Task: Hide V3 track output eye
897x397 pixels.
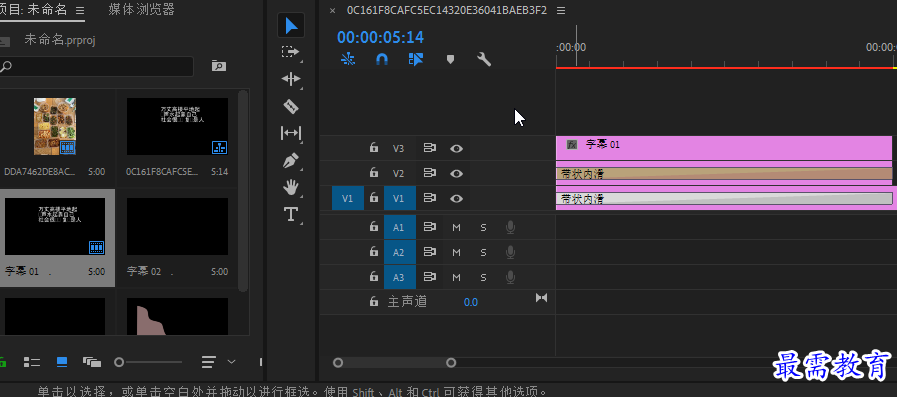Action: (x=456, y=148)
